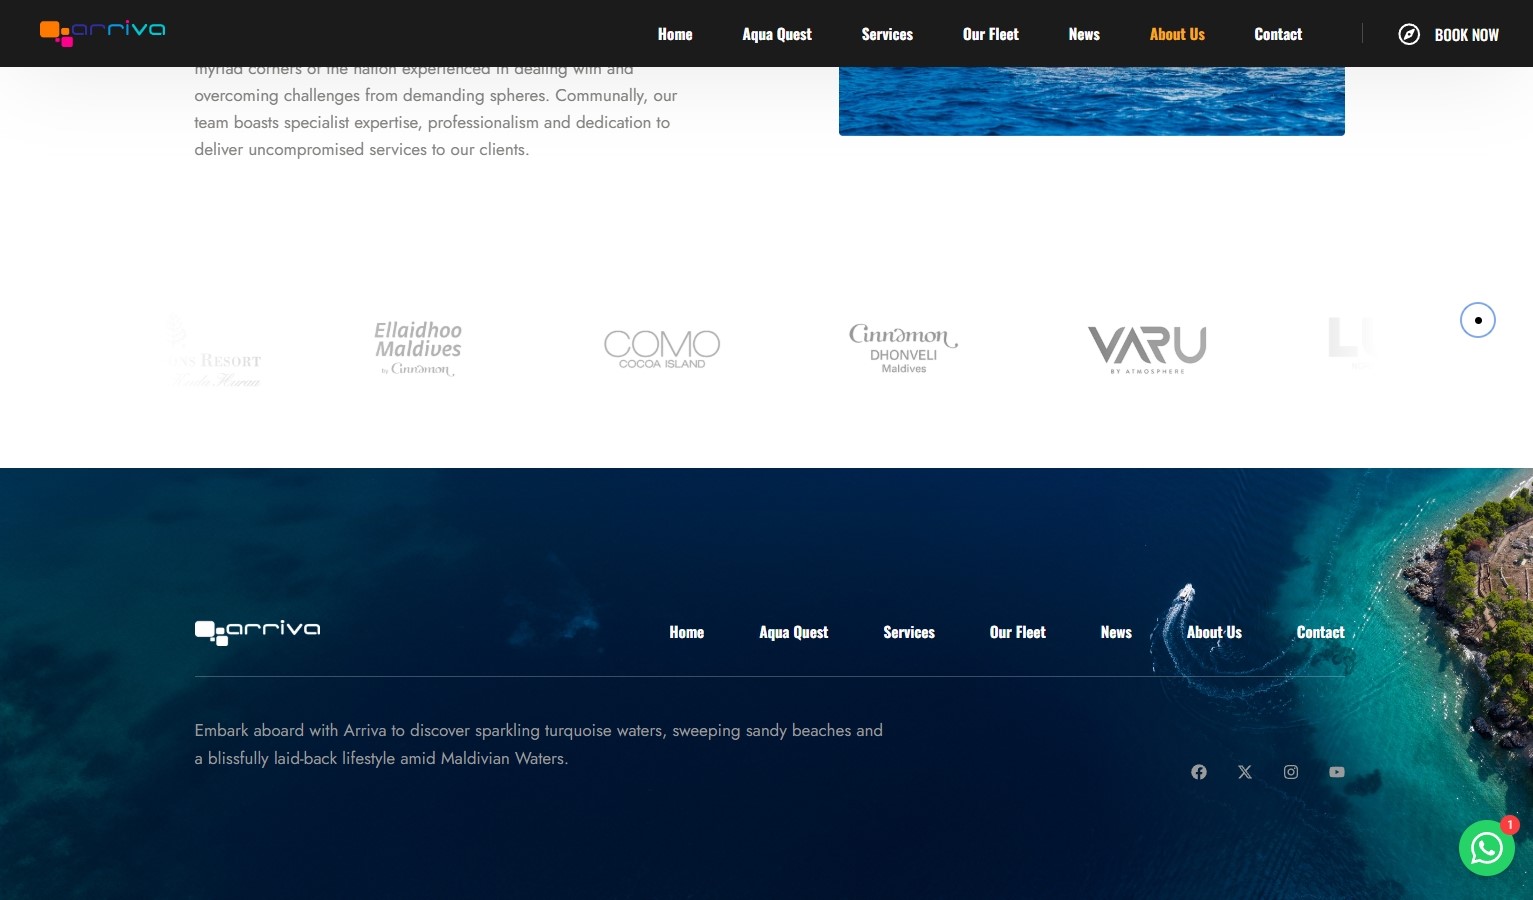Click the red notification badge on WhatsApp
Screen dimensions: 1533x900
point(1510,825)
